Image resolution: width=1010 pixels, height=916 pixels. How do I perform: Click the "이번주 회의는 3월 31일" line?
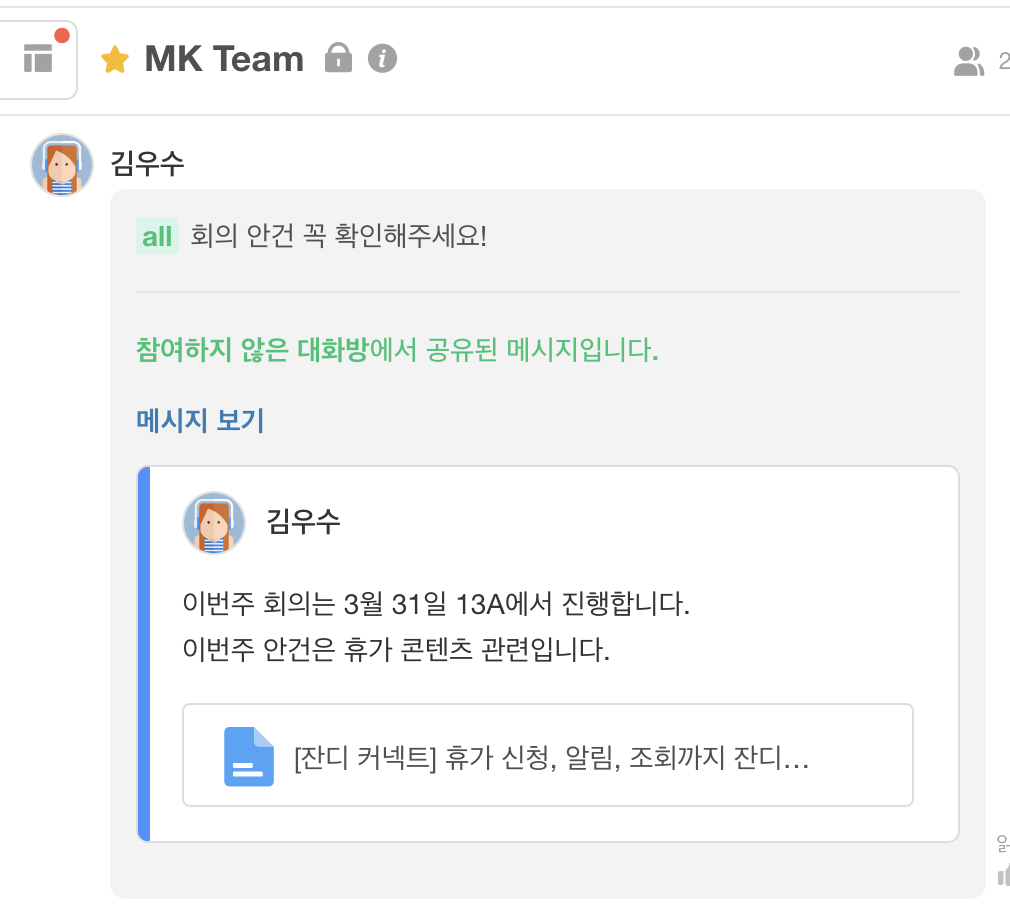tap(436, 605)
